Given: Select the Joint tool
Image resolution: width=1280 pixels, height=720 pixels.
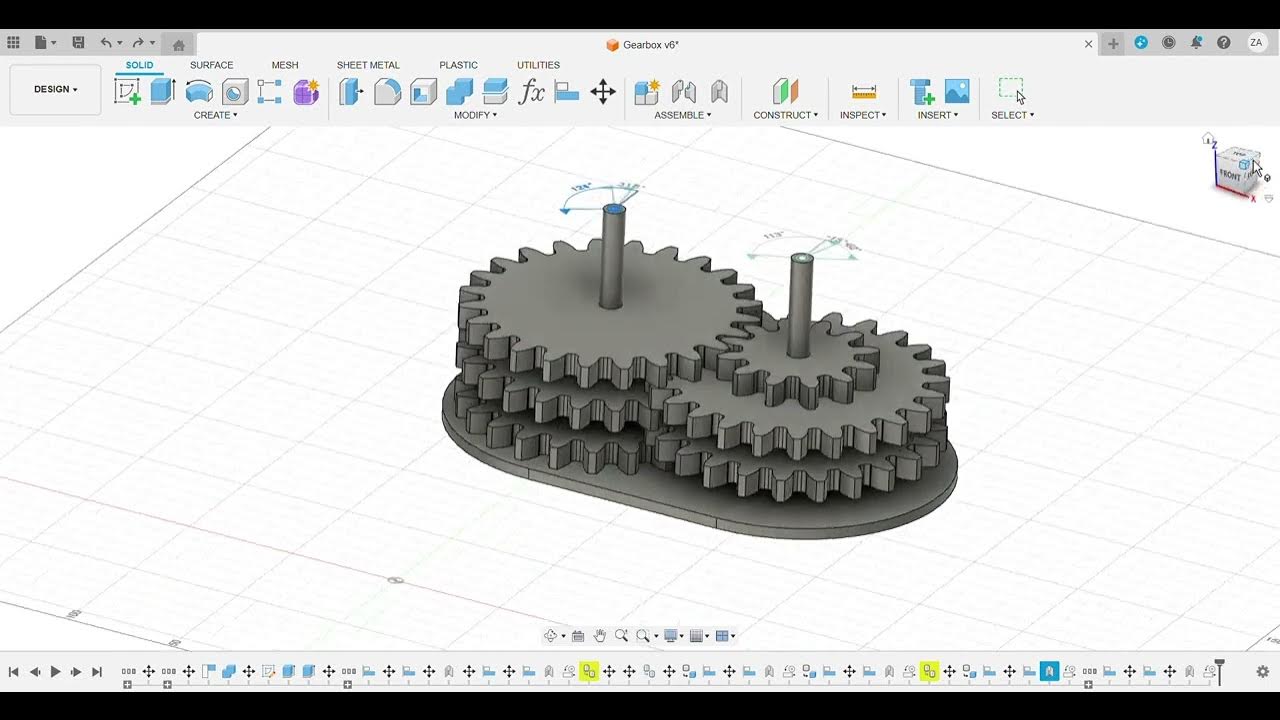Looking at the screenshot, I should (x=683, y=92).
